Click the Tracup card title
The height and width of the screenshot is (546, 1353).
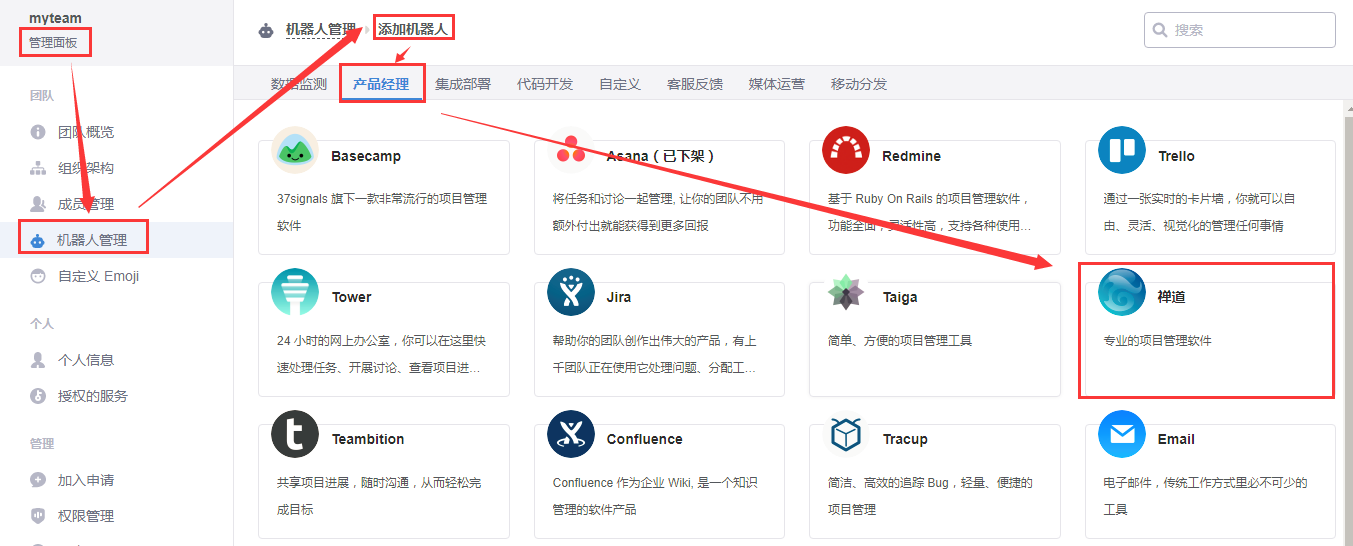[x=905, y=439]
